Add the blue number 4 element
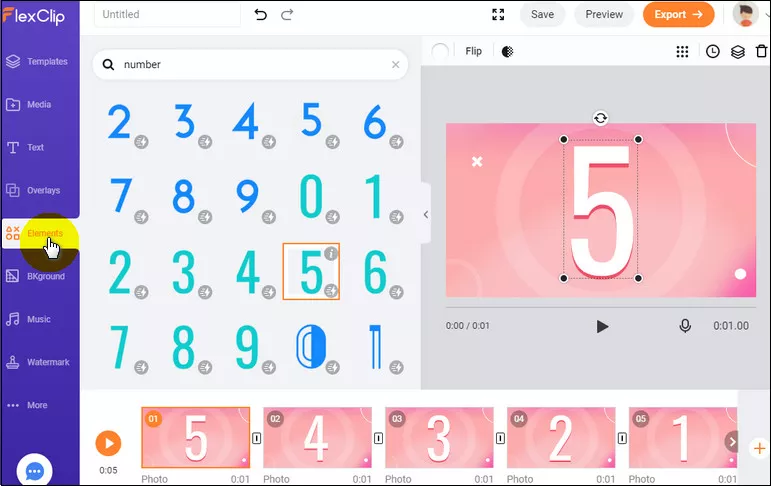Image resolution: width=771 pixels, height=486 pixels. coord(247,121)
